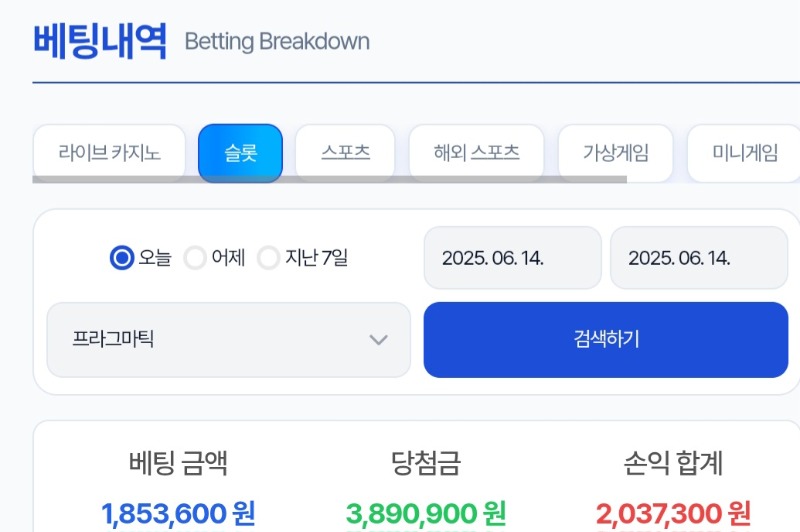Open the 스포츠 tab
This screenshot has width=800, height=532.
[345, 153]
